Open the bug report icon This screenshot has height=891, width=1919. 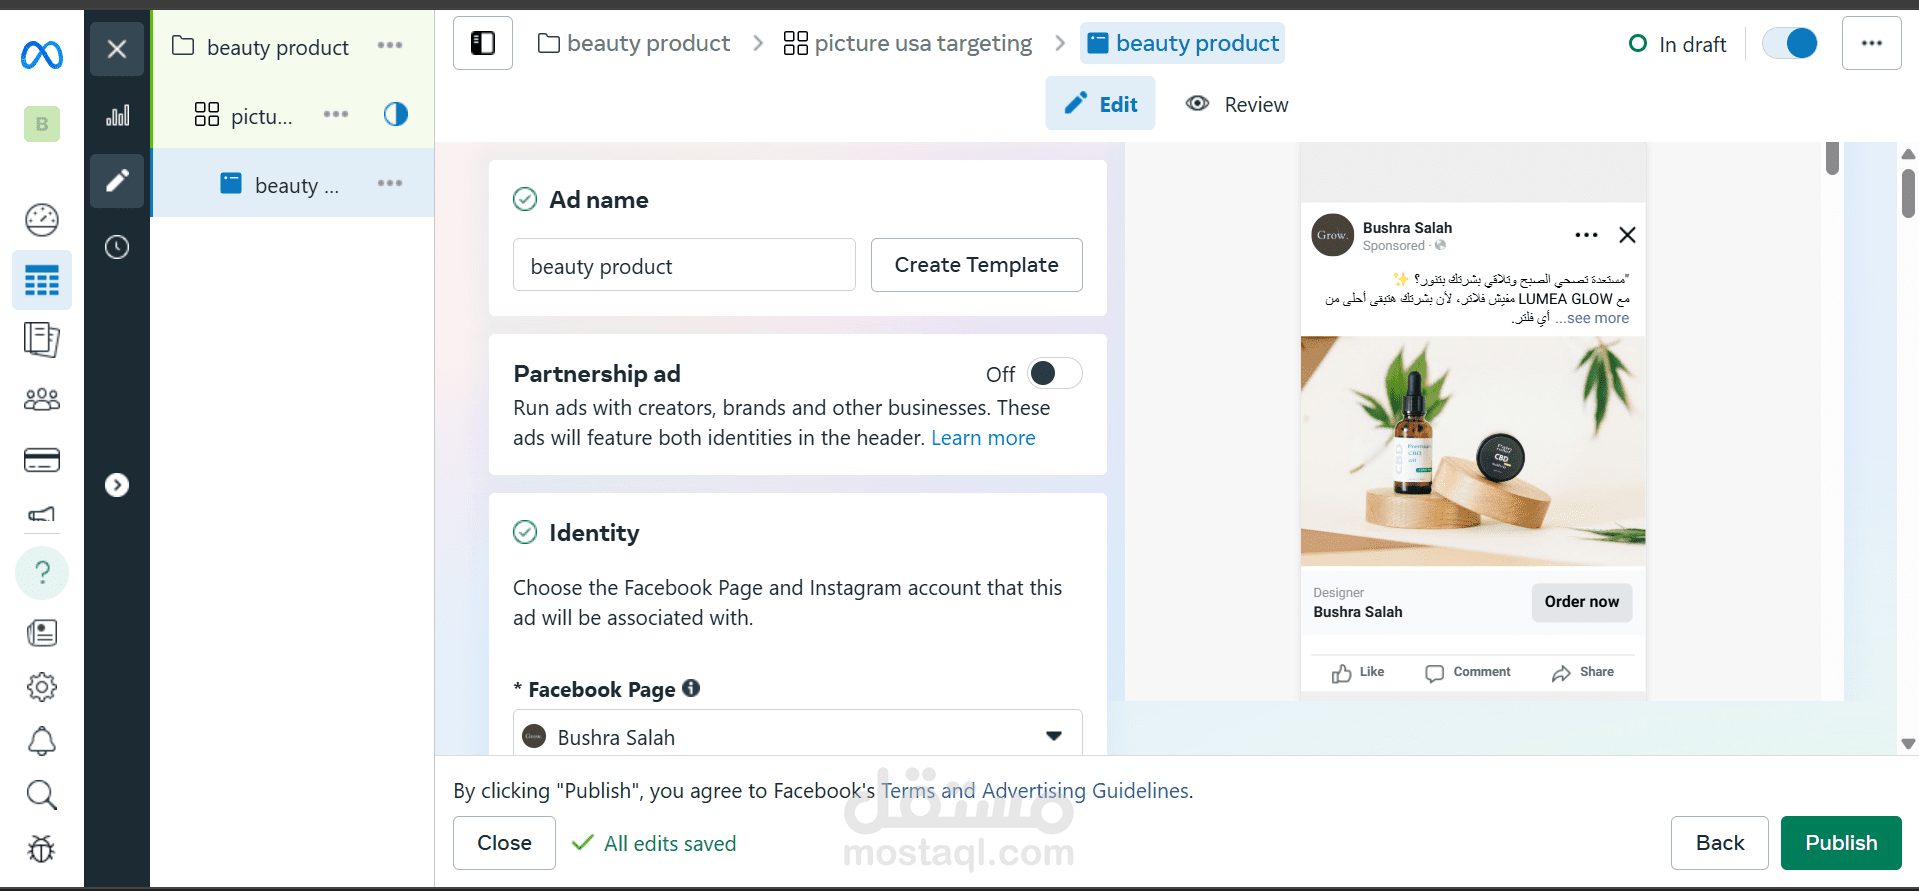point(42,849)
